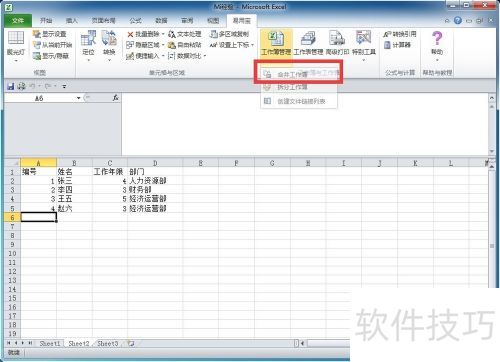Open 显示设置 display settings
Image resolution: width=500 pixels, height=362 pixels.
click(50, 34)
